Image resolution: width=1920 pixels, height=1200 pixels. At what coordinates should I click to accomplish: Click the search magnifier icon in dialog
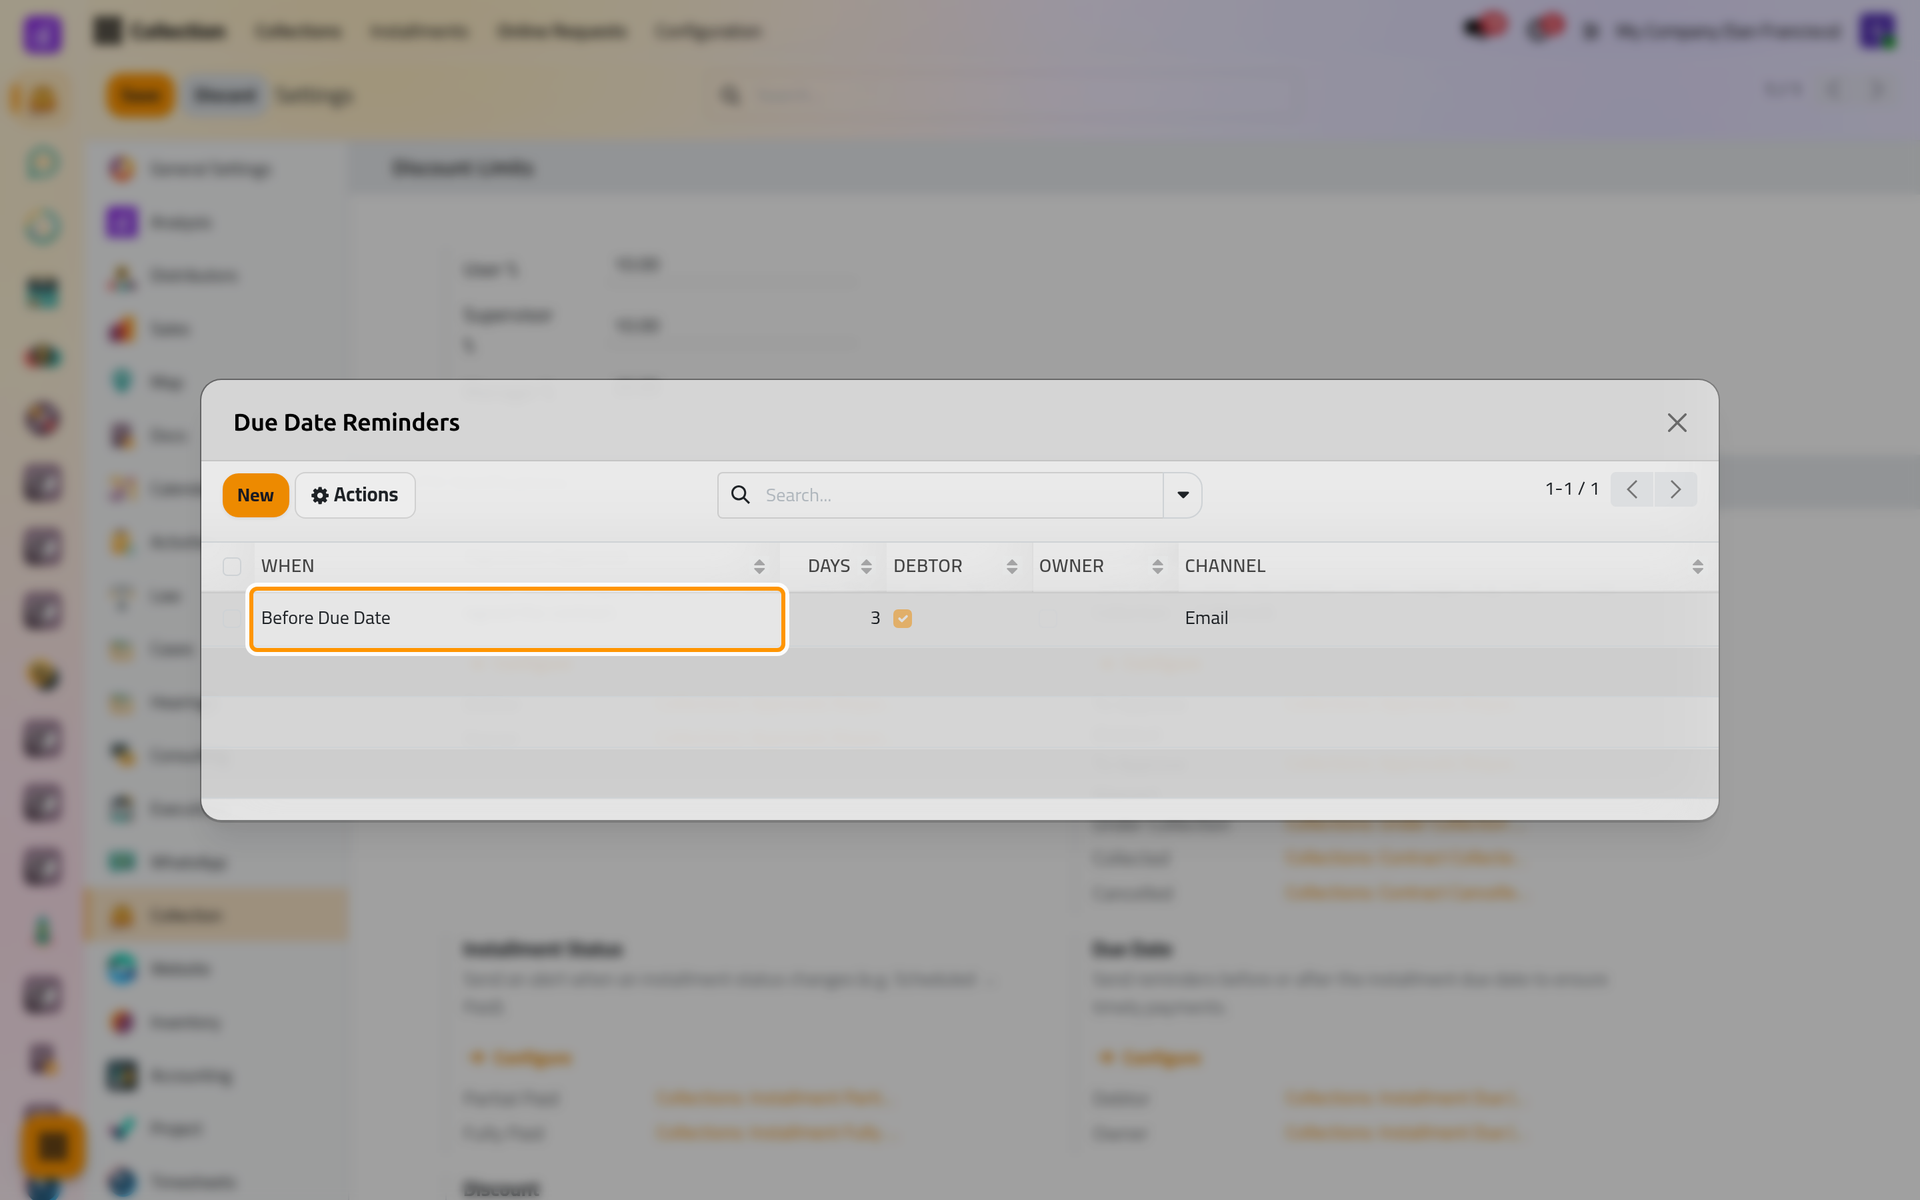[740, 495]
